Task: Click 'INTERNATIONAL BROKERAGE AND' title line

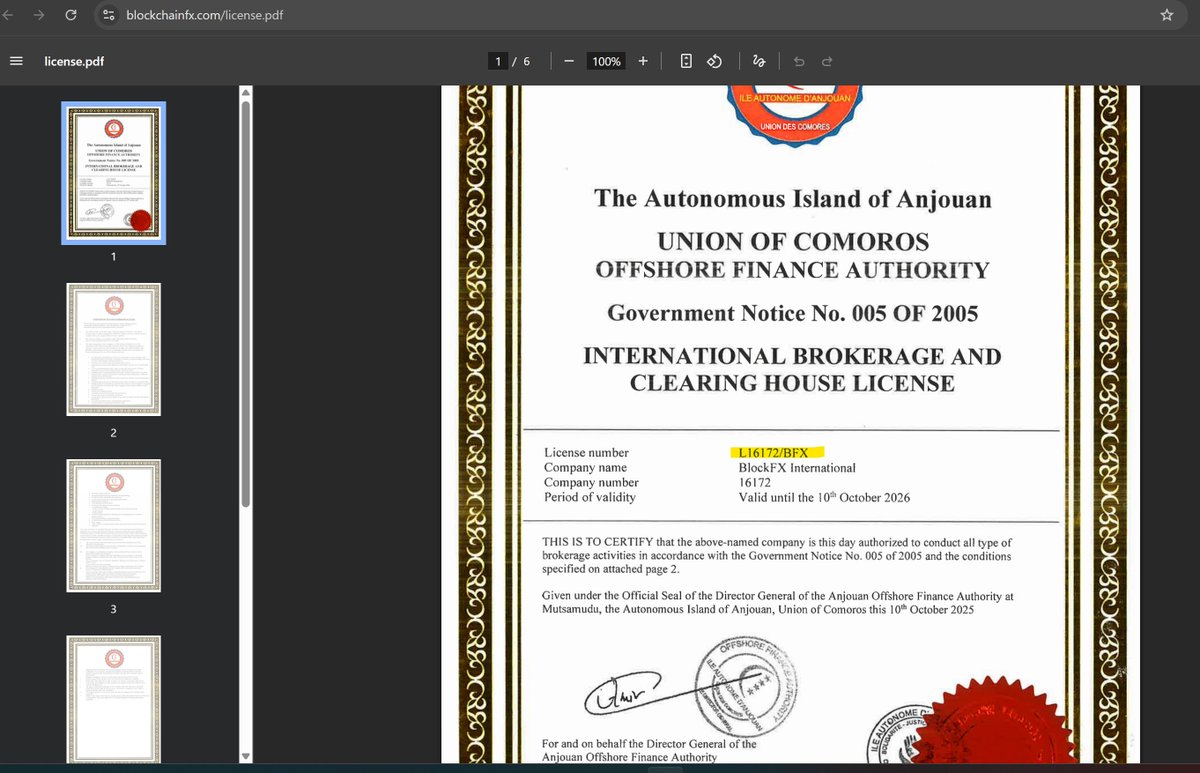Action: click(x=792, y=356)
